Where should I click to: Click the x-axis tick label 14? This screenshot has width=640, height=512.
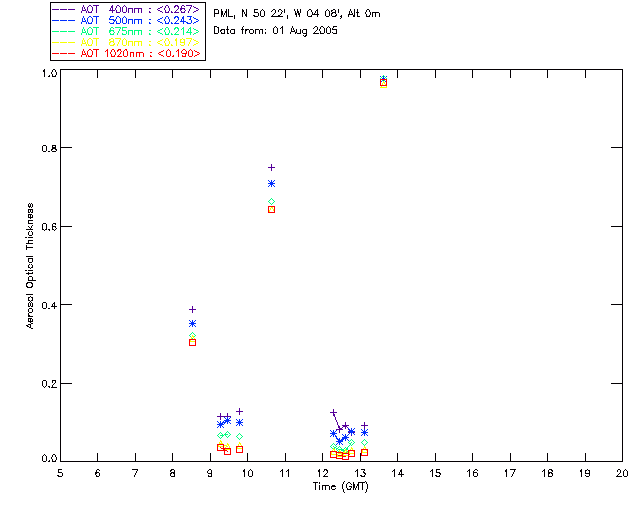click(x=398, y=473)
